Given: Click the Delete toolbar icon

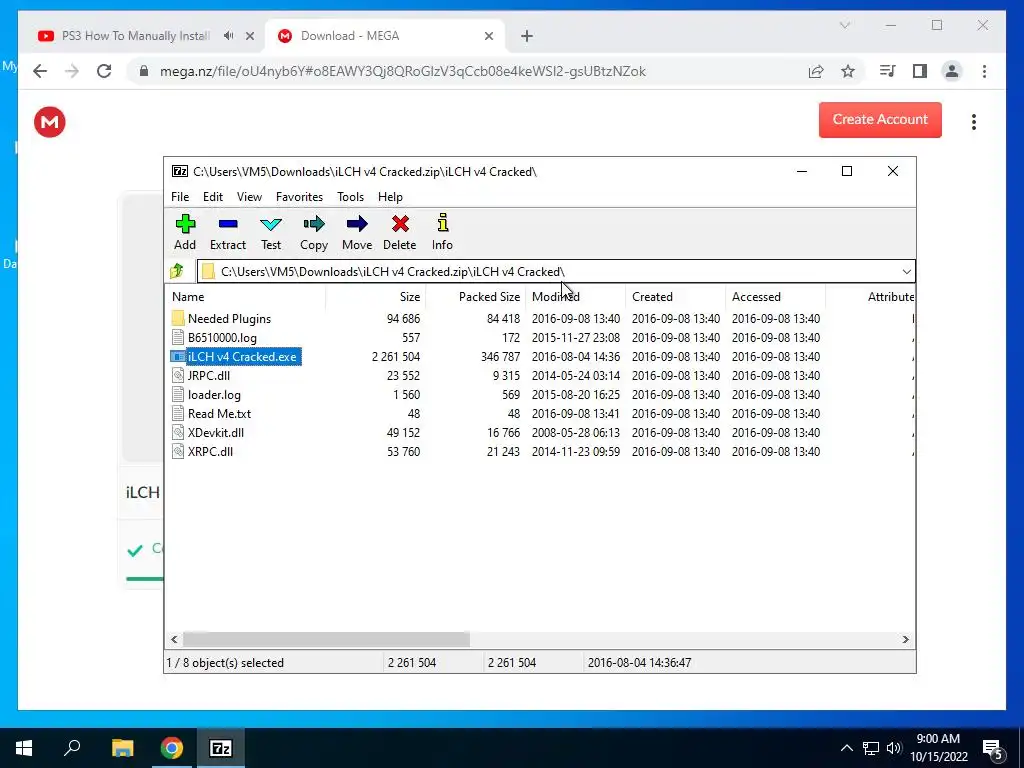Looking at the screenshot, I should coord(400,232).
